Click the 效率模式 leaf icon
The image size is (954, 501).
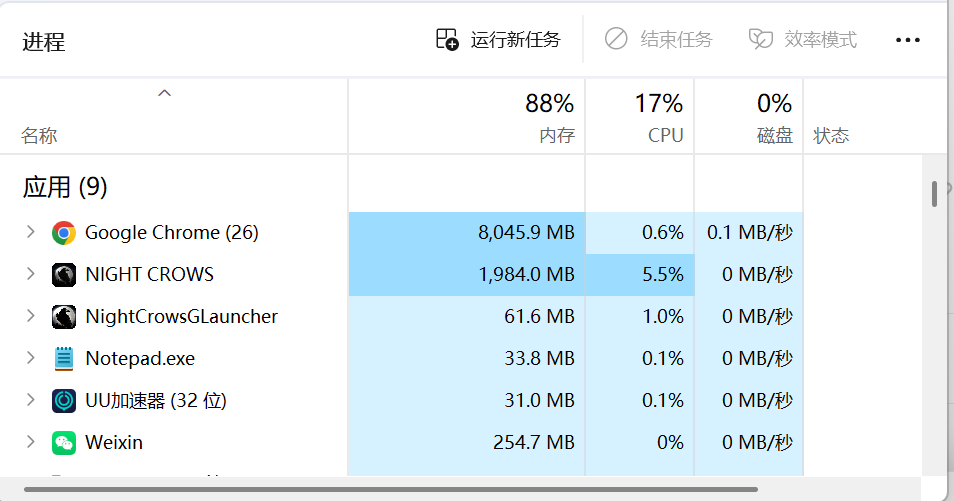[761, 40]
